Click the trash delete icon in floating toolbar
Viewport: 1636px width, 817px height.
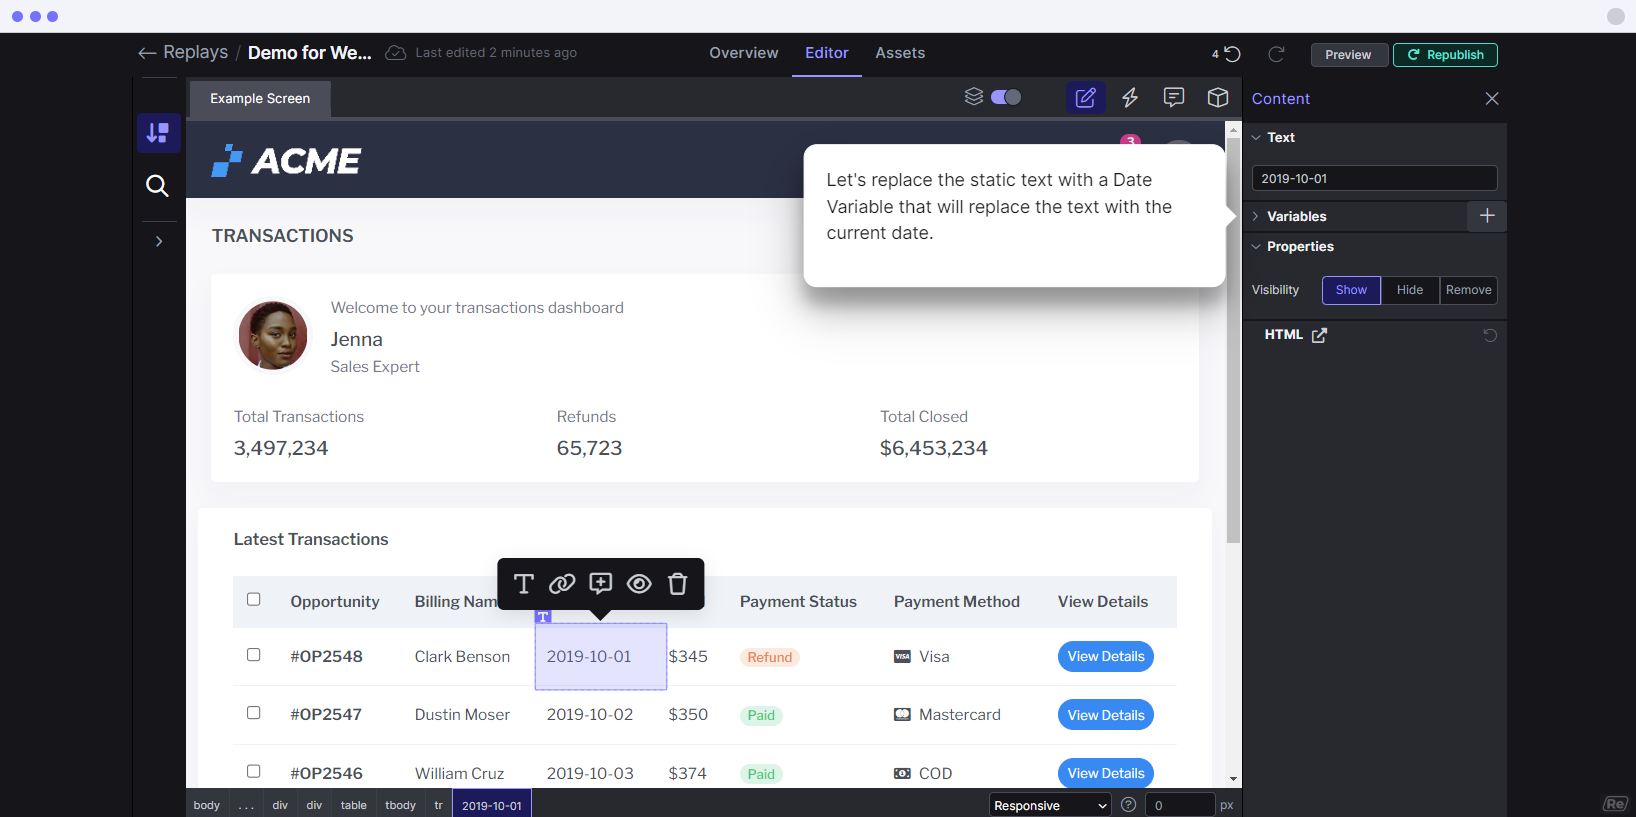pos(678,584)
